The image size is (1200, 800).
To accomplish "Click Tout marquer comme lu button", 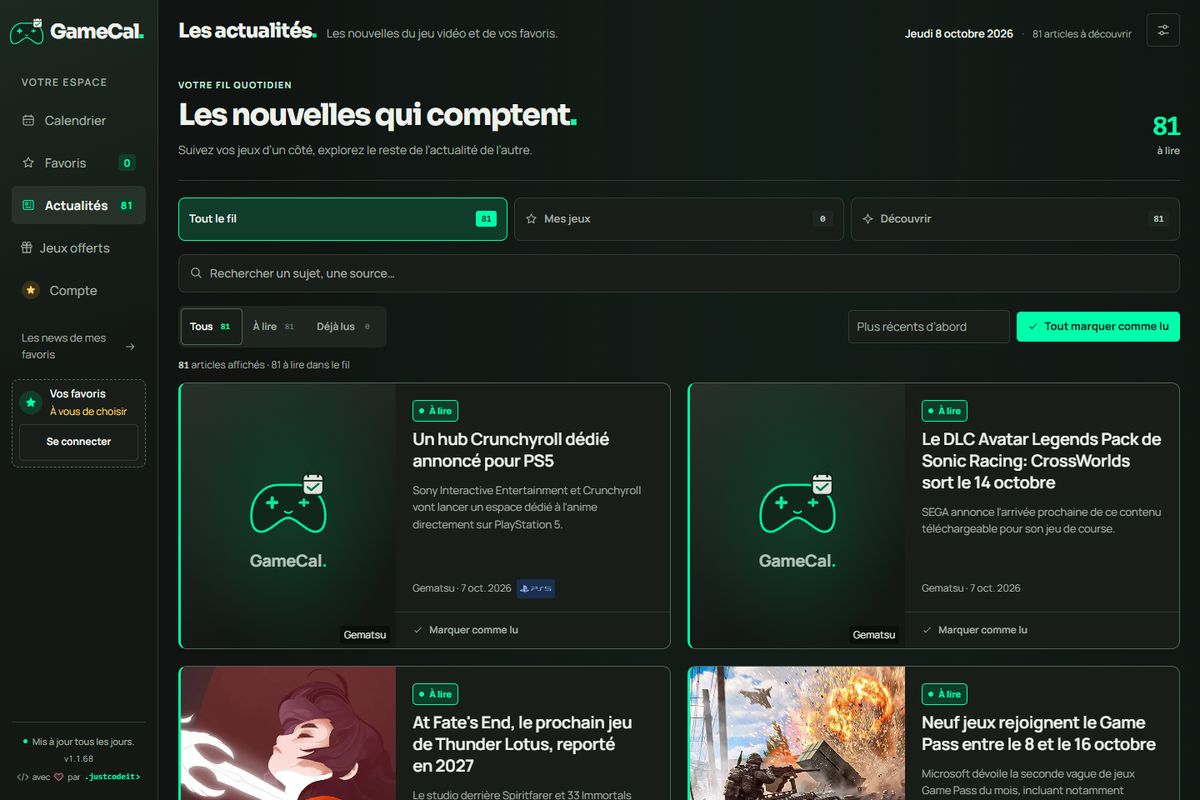I will (1098, 327).
